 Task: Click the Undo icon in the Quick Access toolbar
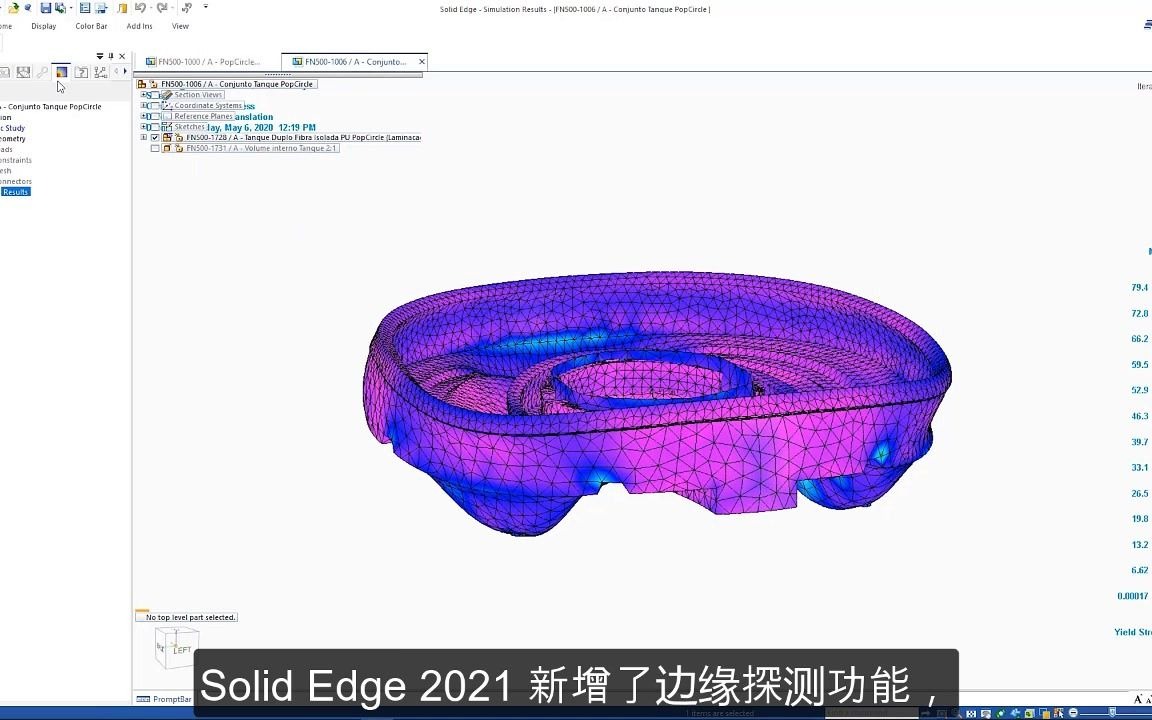(x=140, y=8)
